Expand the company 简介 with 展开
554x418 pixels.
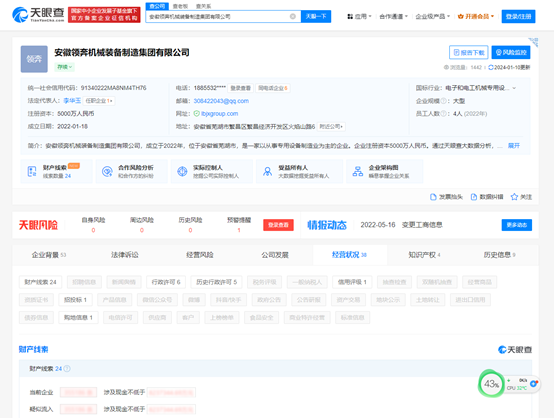tap(513, 146)
